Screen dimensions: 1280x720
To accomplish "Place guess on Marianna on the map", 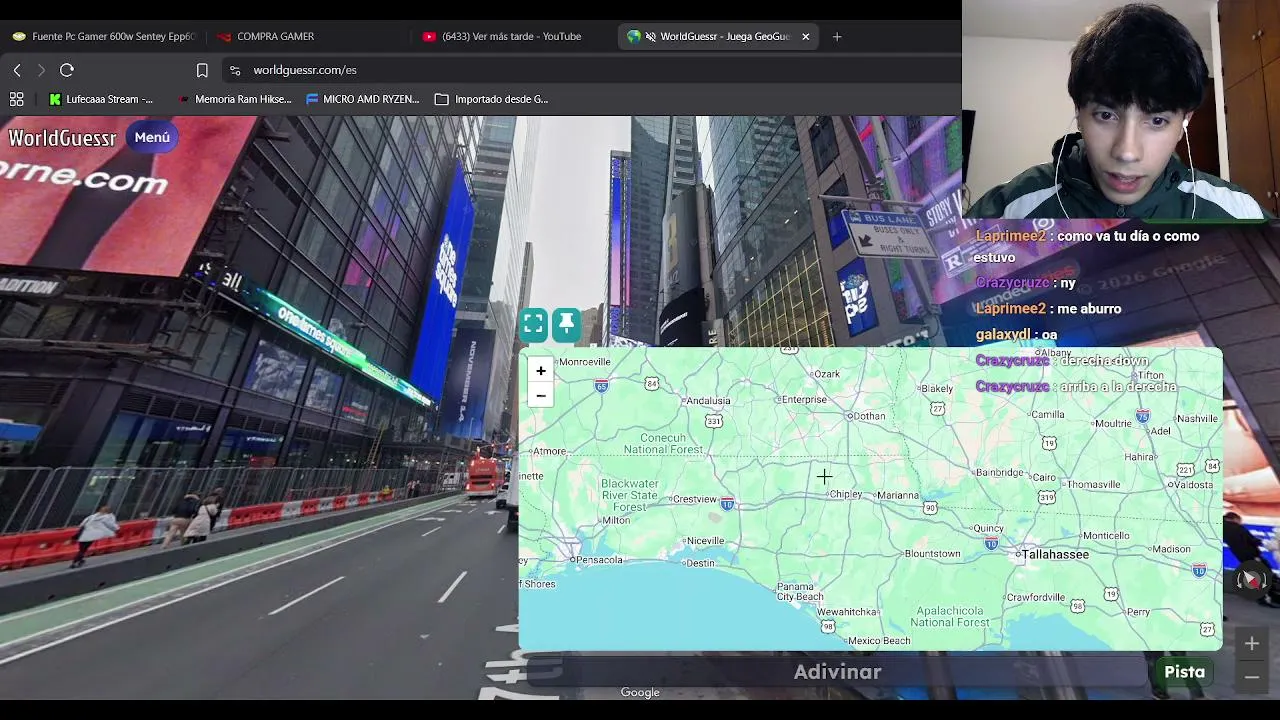I will (x=897, y=495).
